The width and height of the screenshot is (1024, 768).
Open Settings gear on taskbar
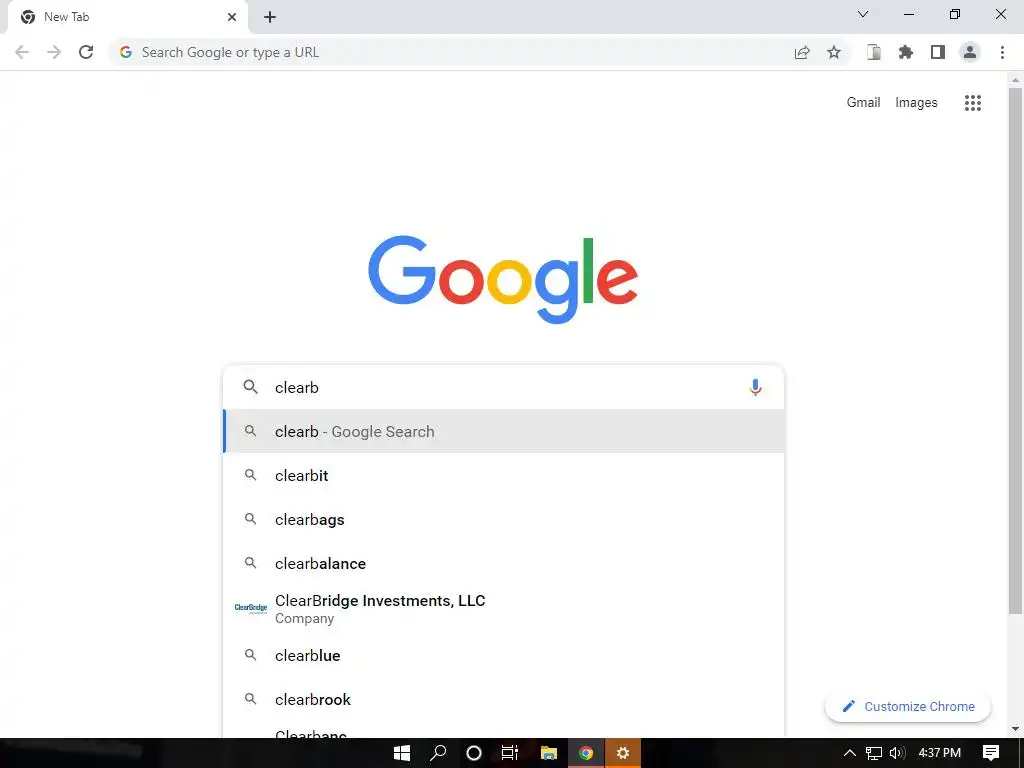[623, 753]
